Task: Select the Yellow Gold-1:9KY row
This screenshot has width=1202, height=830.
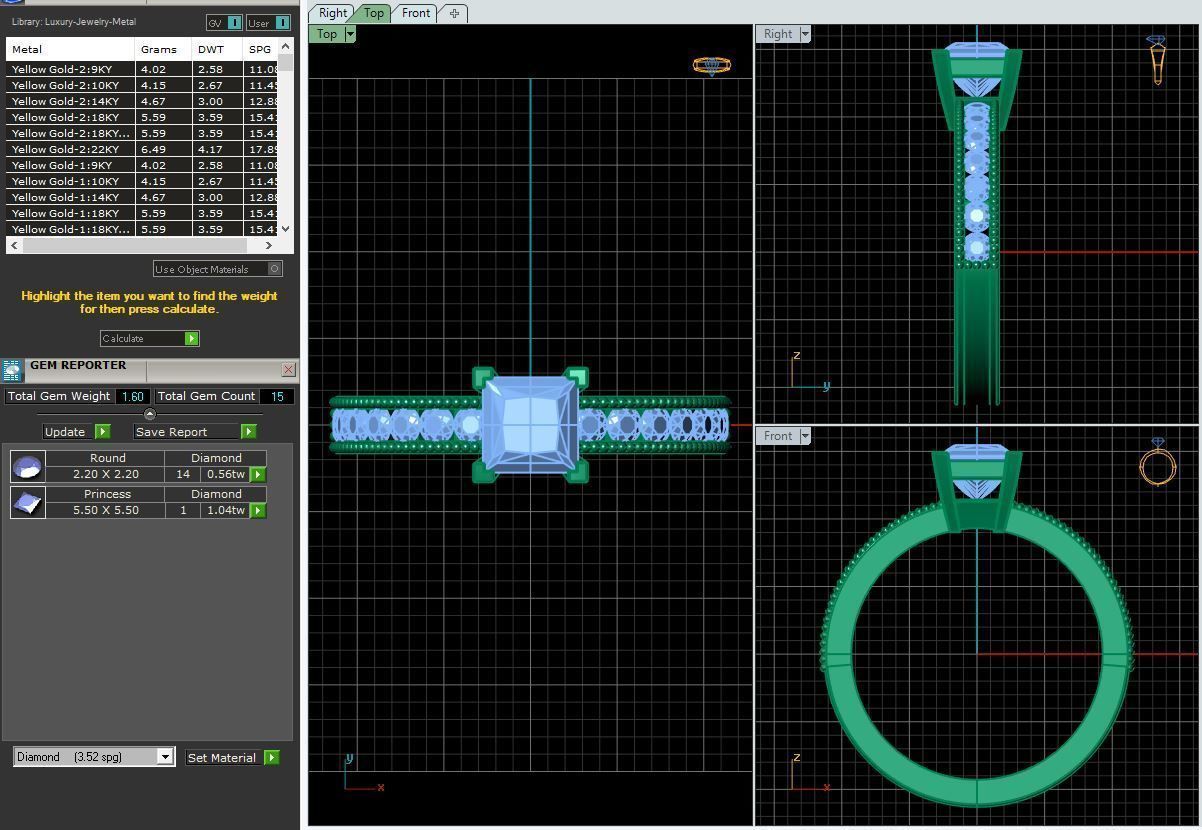Action: 142,165
